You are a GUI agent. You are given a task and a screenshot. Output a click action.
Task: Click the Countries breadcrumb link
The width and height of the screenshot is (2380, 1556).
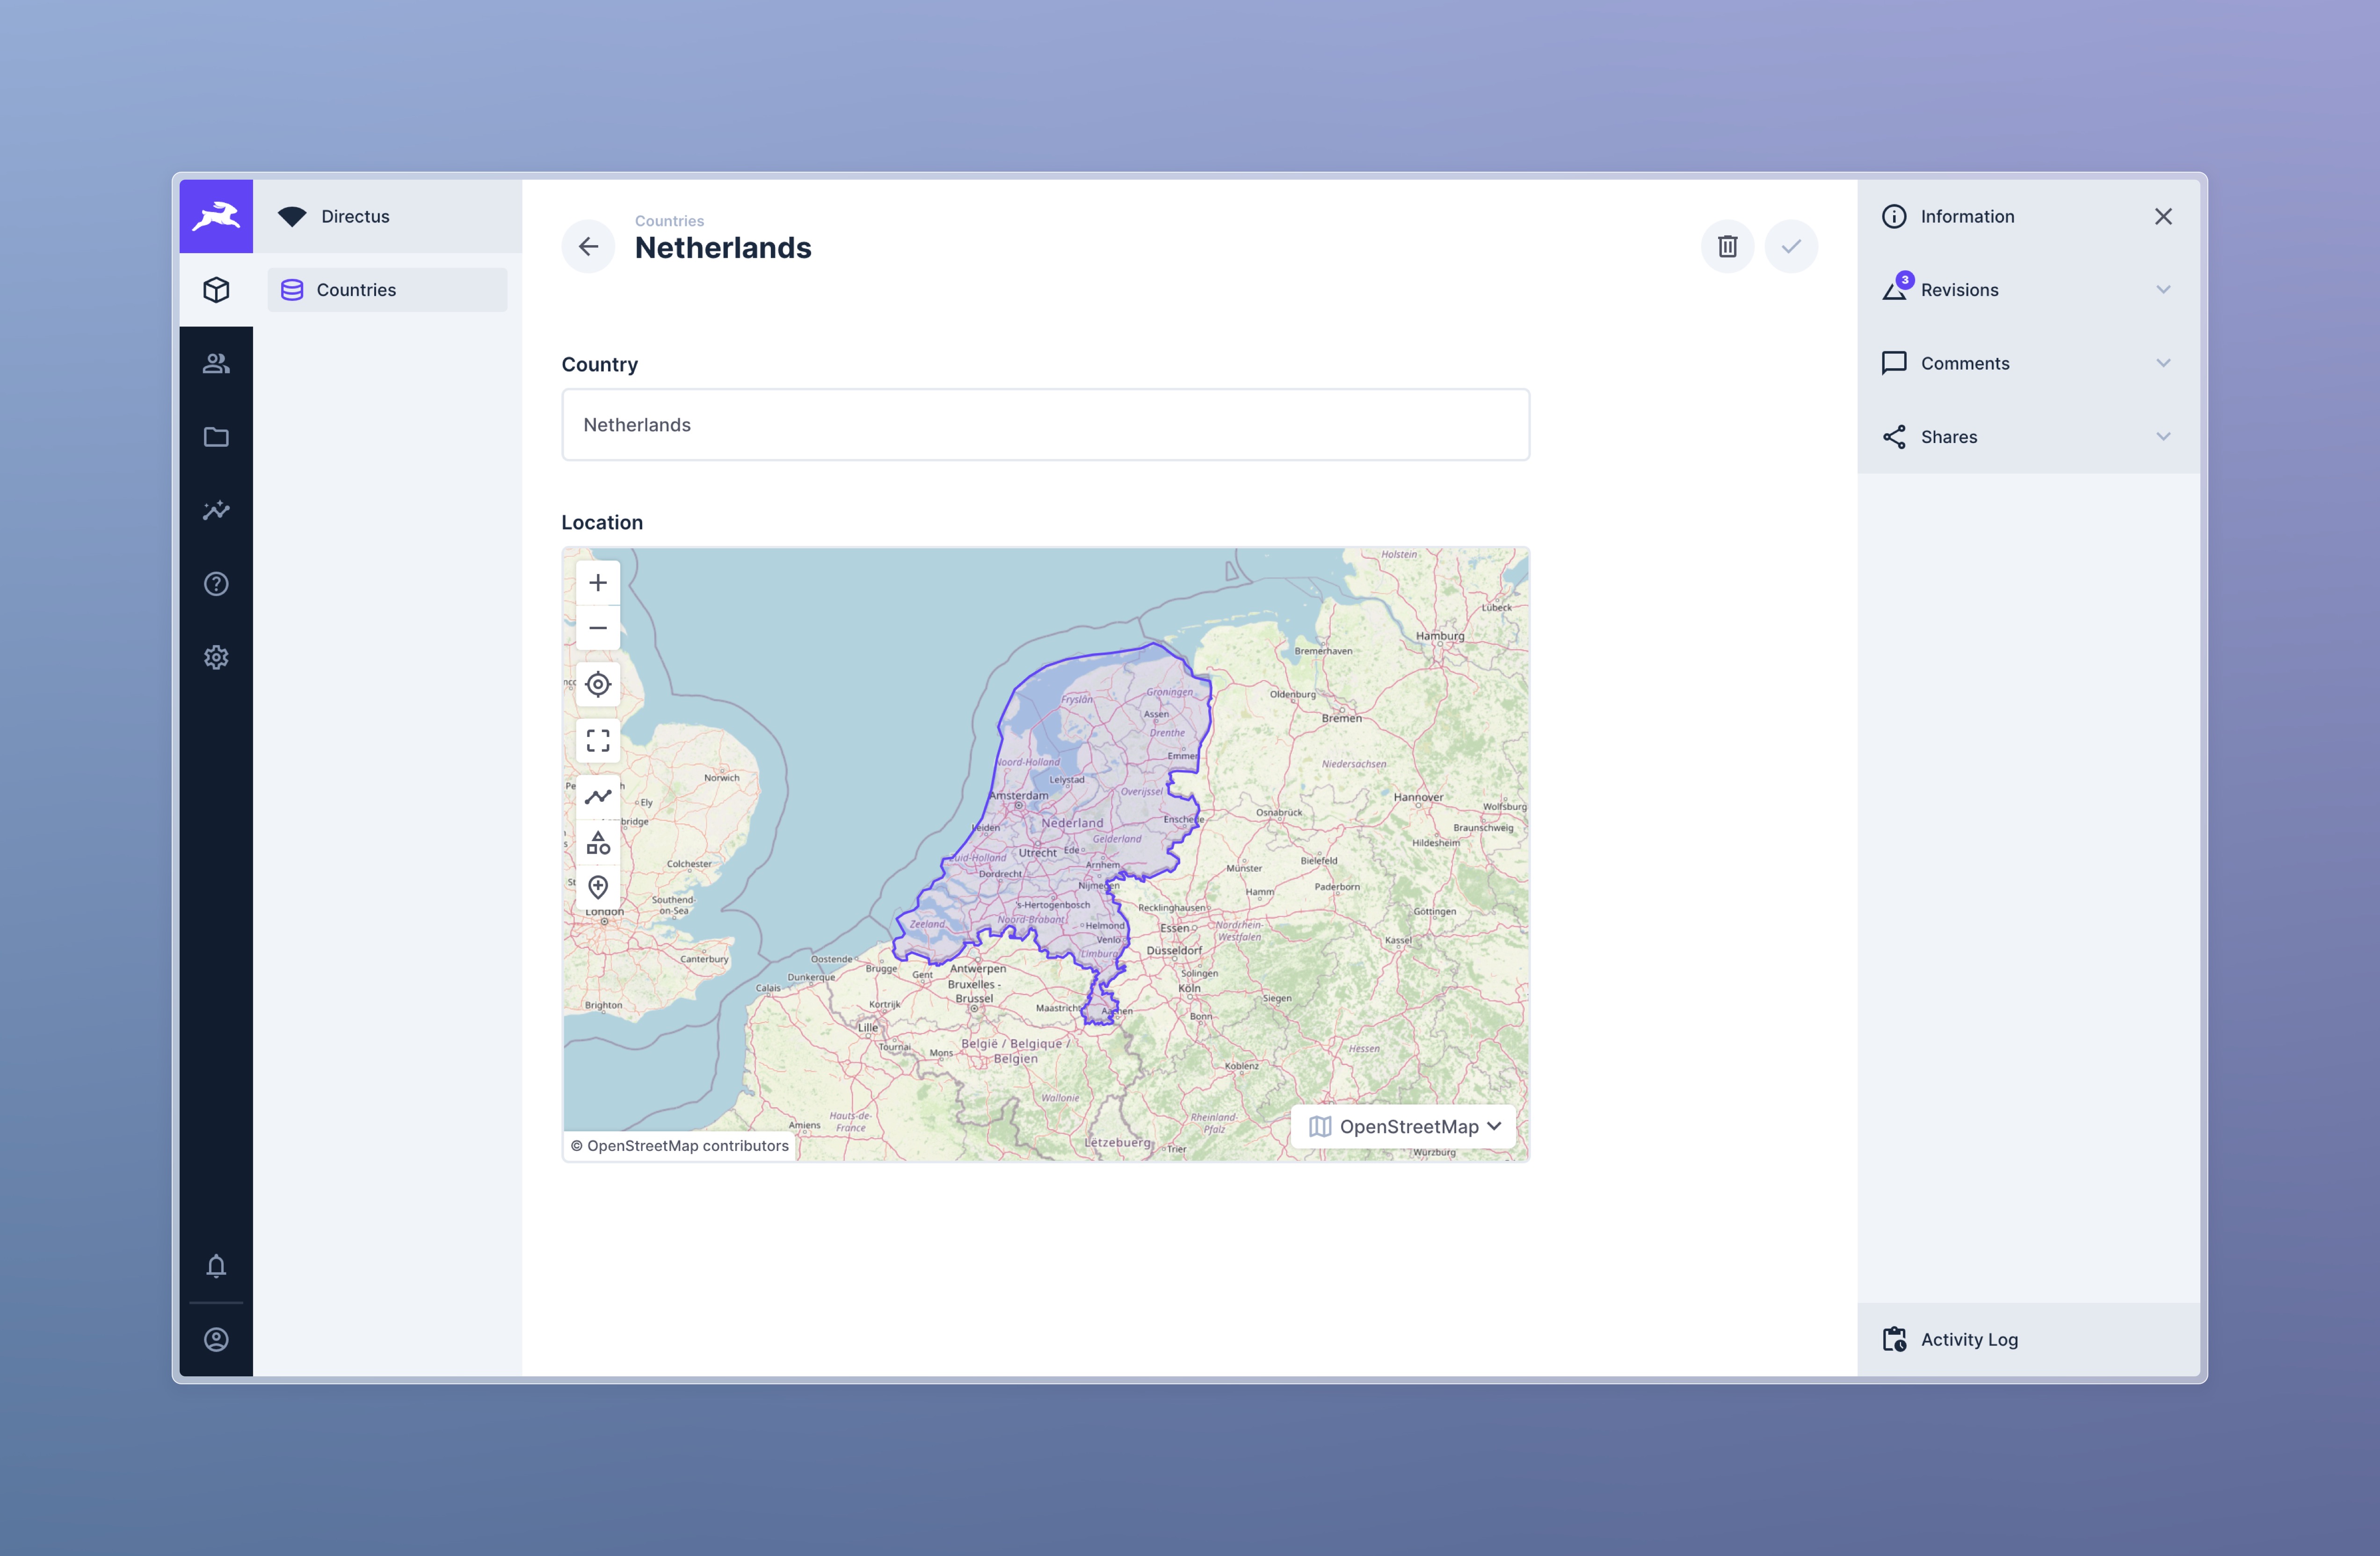pyautogui.click(x=669, y=221)
